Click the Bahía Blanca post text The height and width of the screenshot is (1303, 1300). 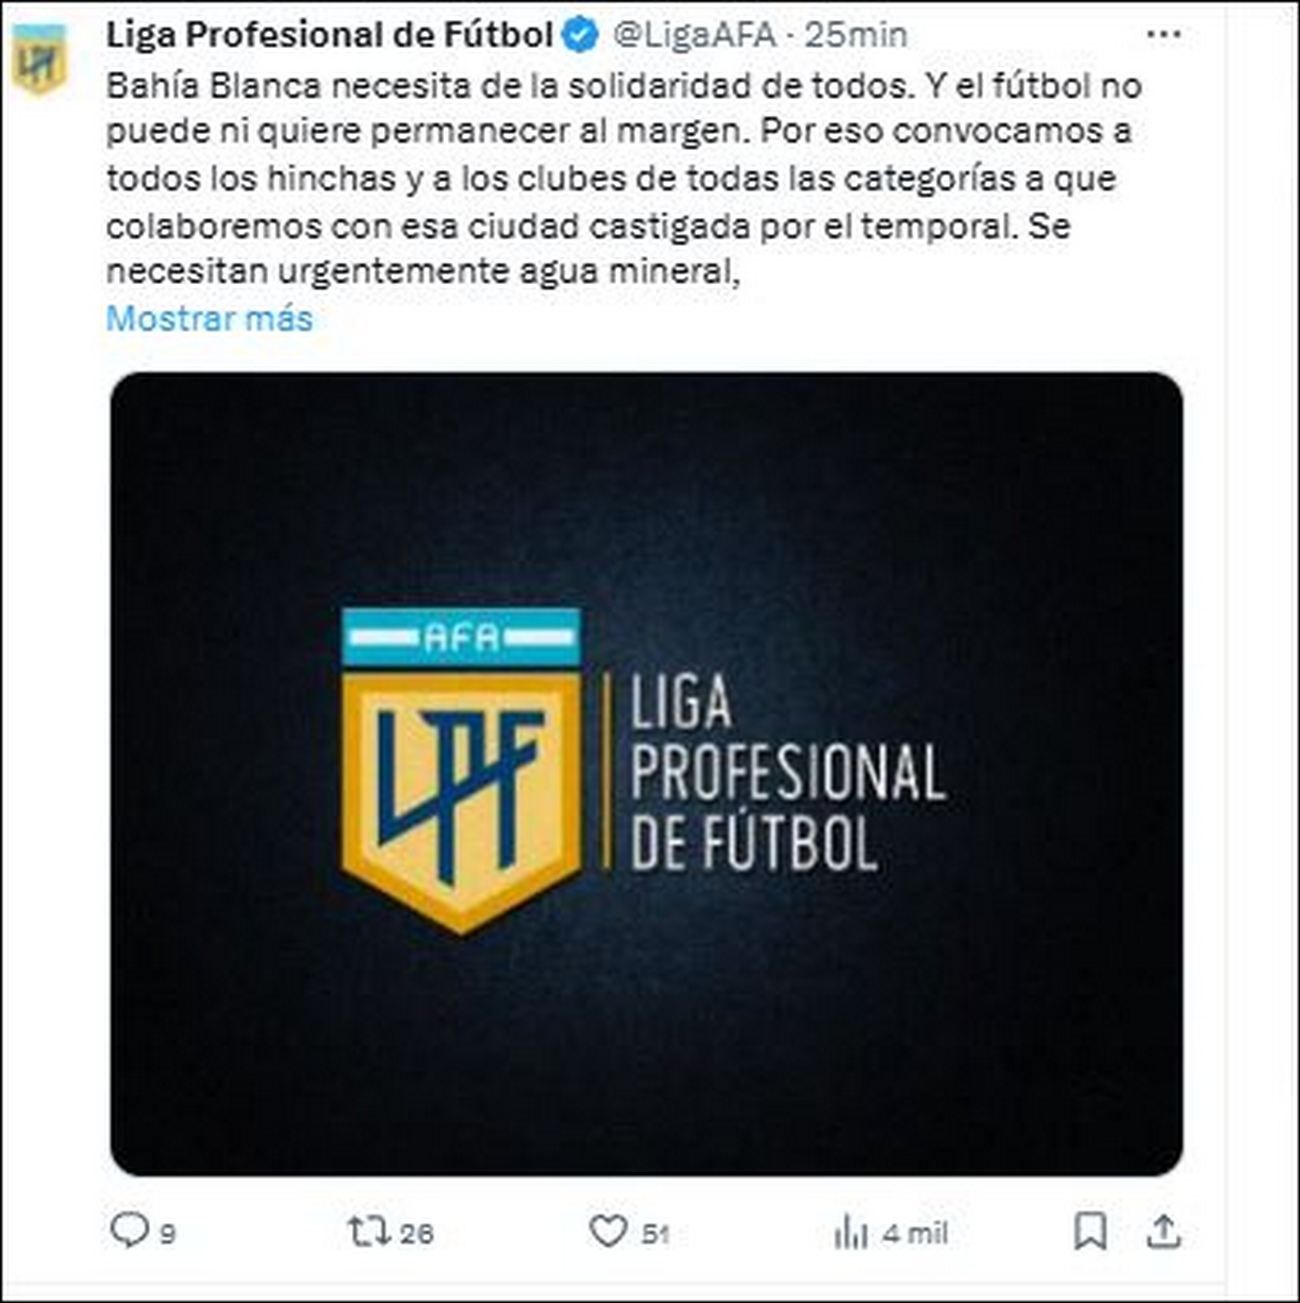[620, 178]
